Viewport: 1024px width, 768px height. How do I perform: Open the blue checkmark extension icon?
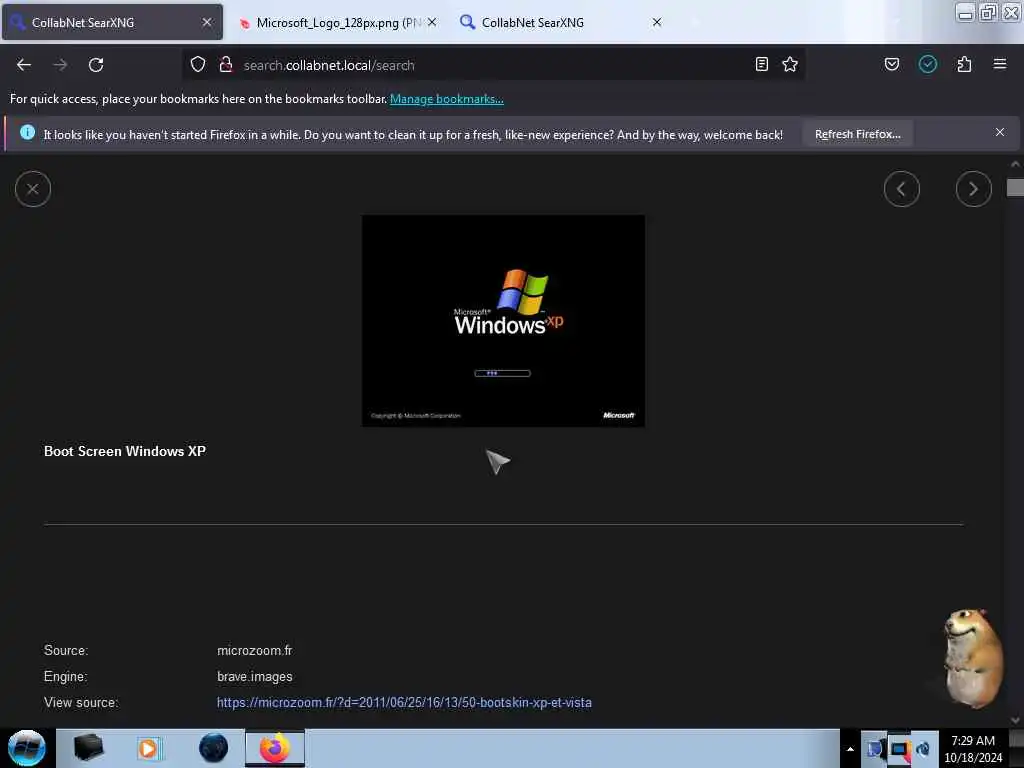click(927, 64)
